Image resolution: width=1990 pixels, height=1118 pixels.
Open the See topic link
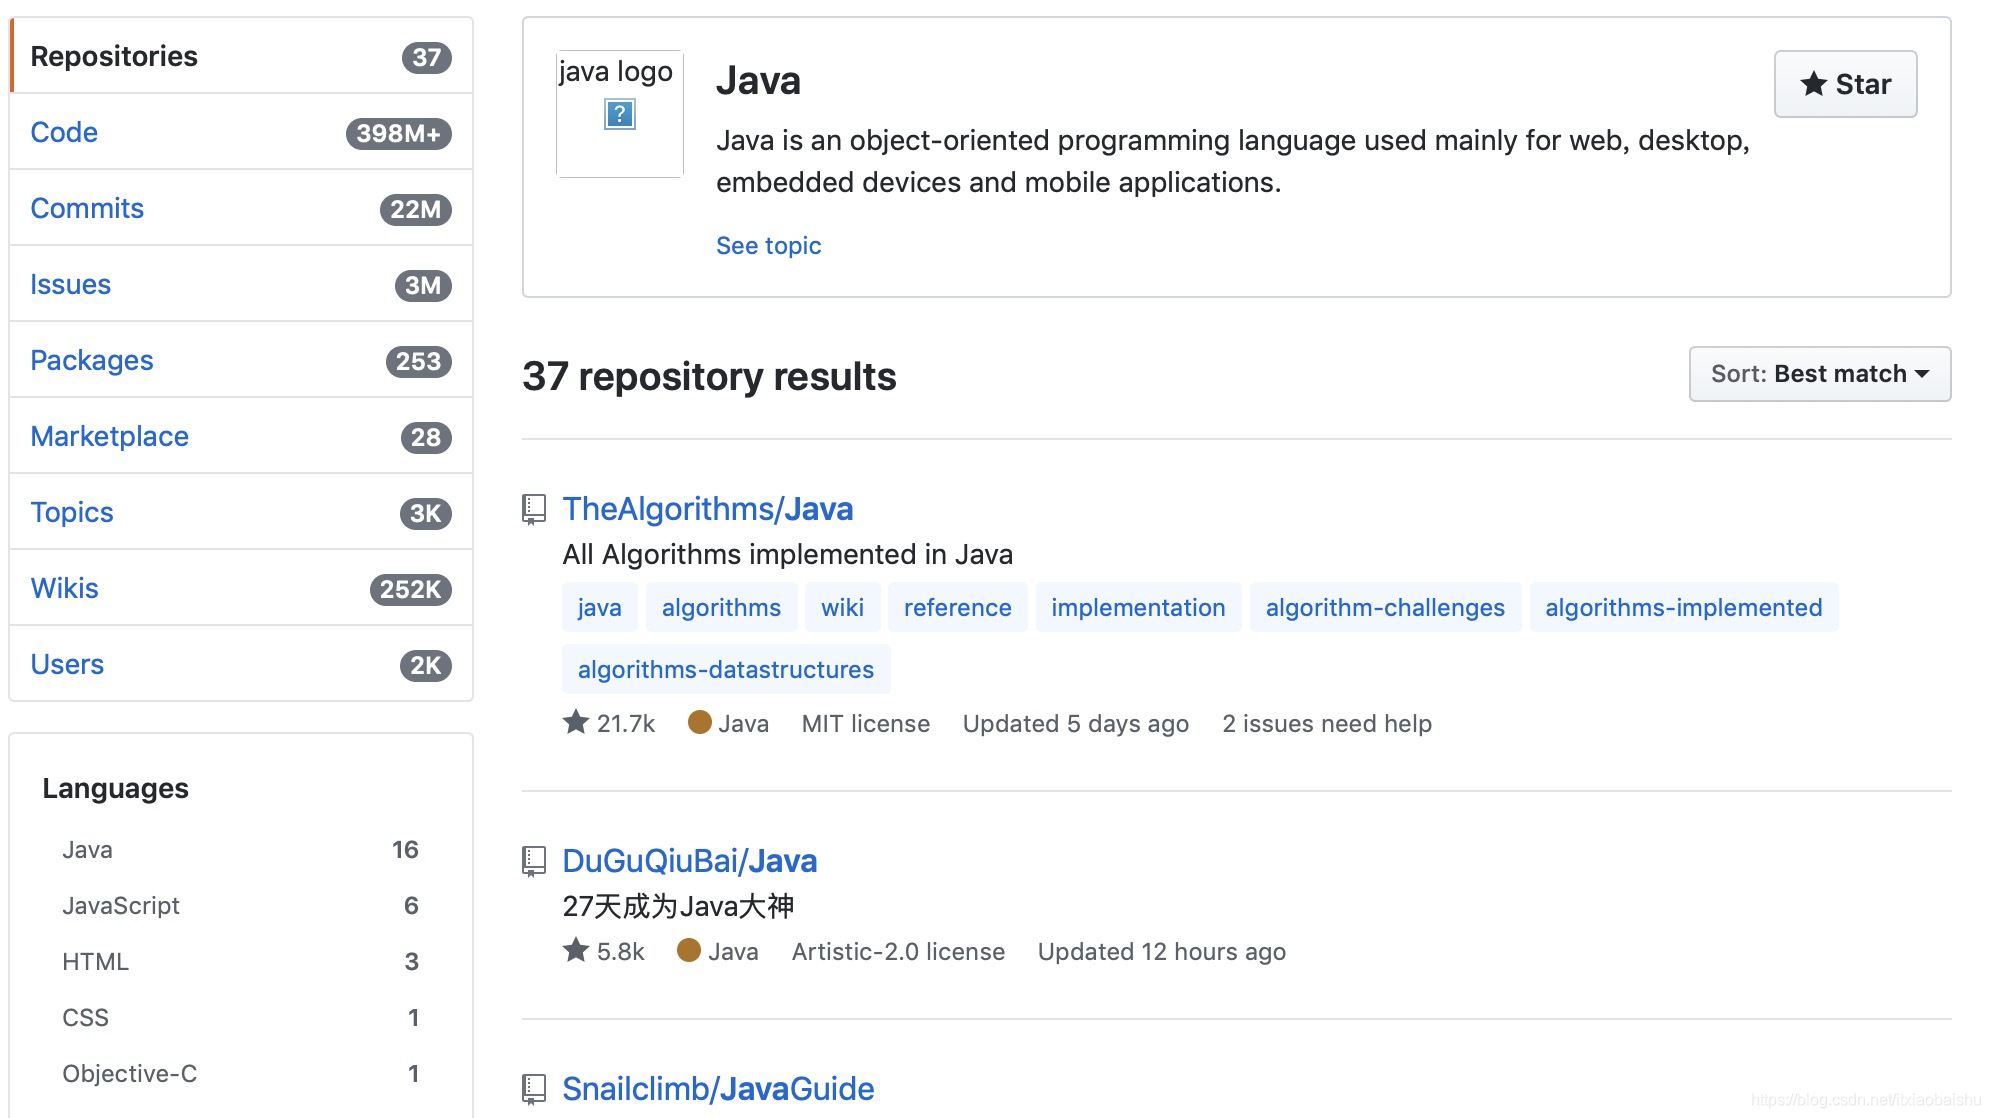point(768,246)
